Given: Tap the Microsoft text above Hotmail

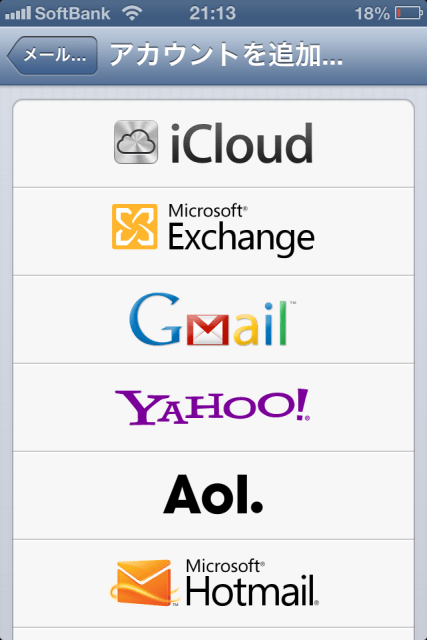Looking at the screenshot, I should [x=225, y=566].
